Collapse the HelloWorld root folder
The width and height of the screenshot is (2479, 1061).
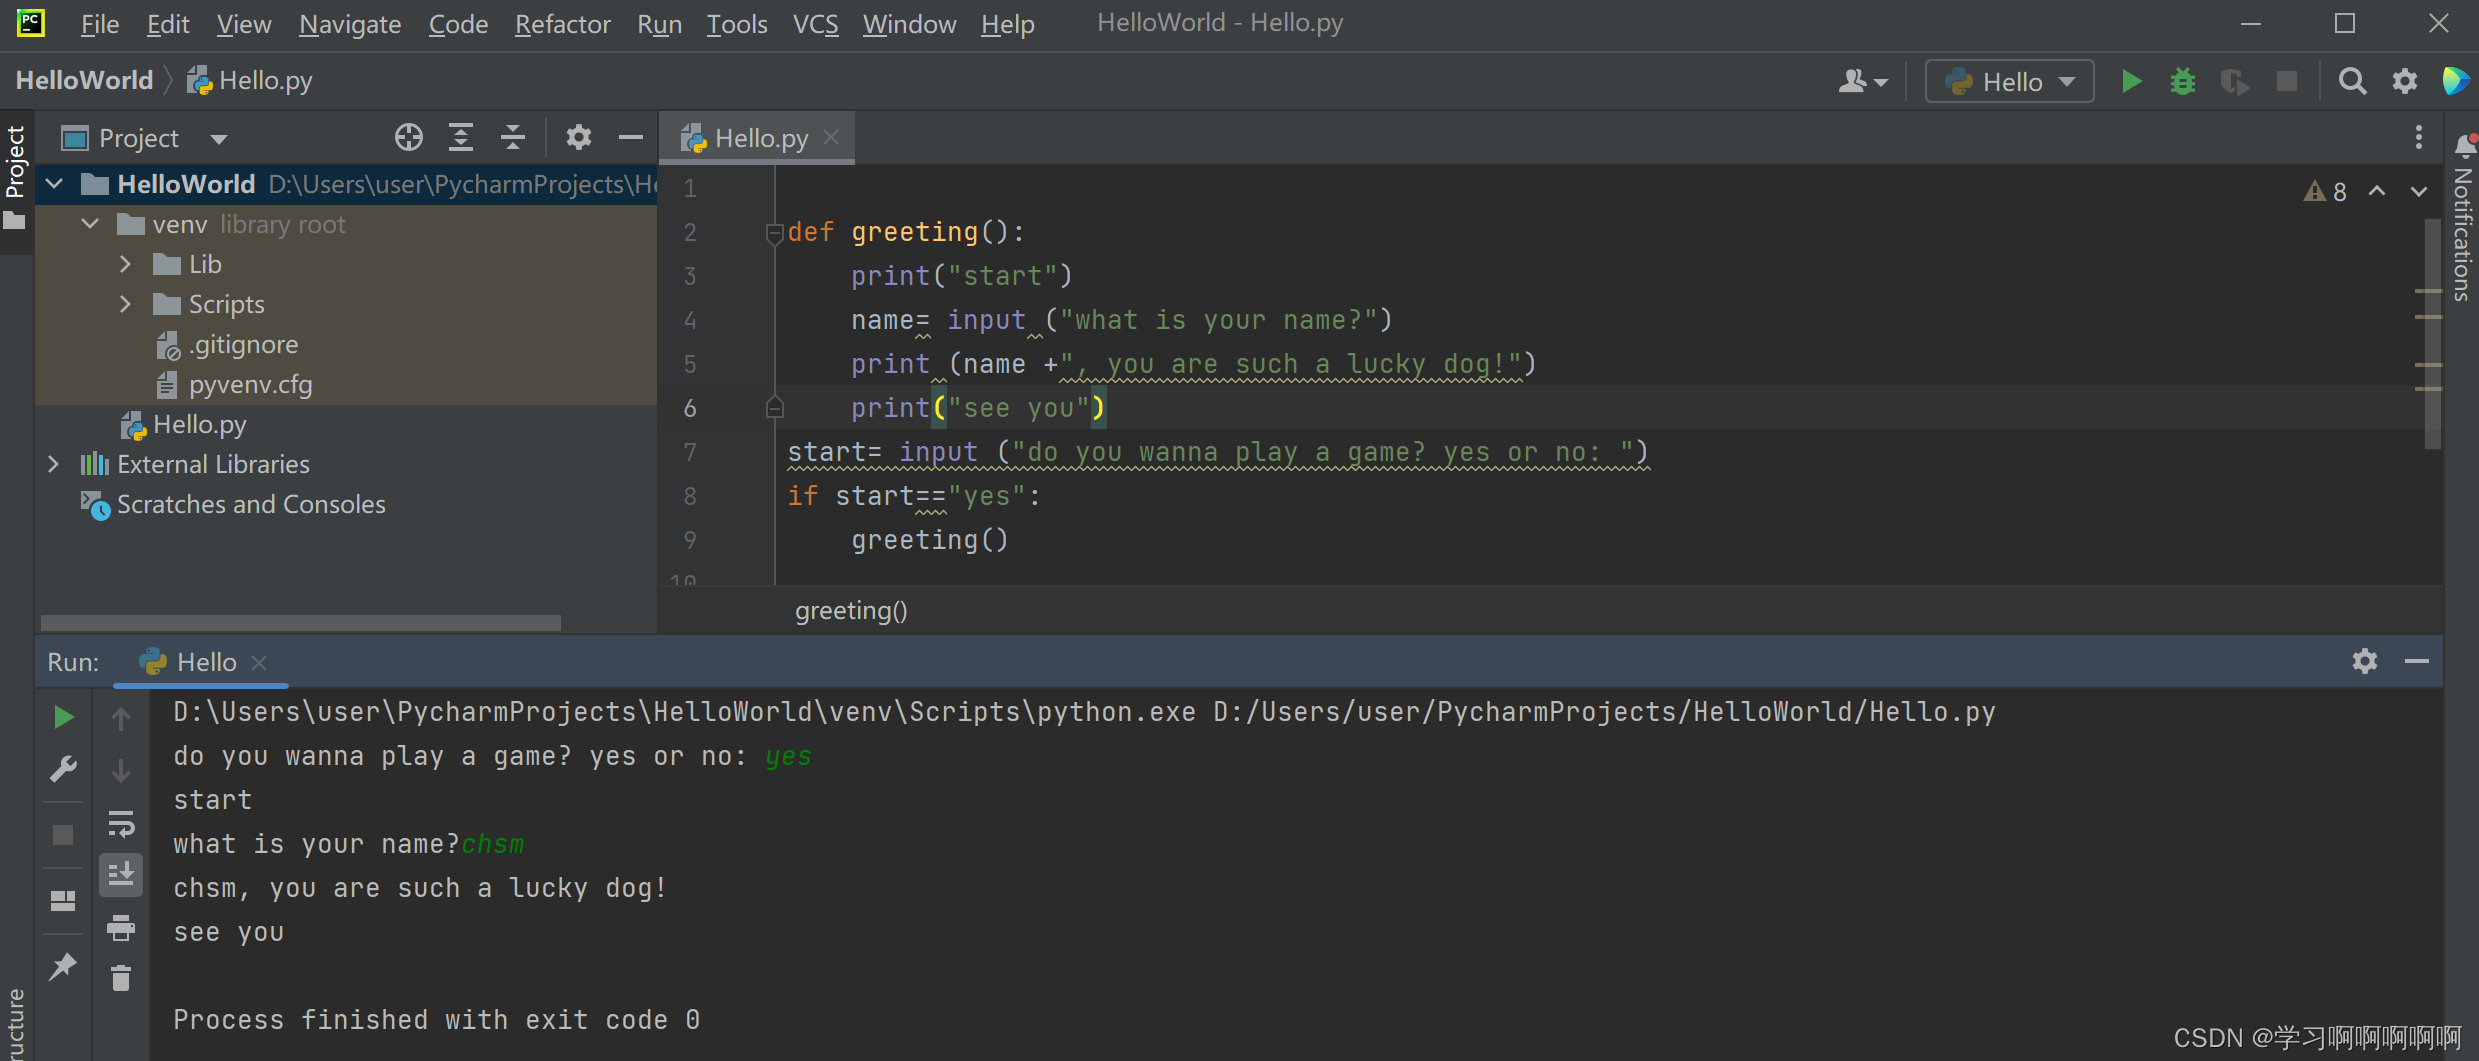(x=55, y=184)
